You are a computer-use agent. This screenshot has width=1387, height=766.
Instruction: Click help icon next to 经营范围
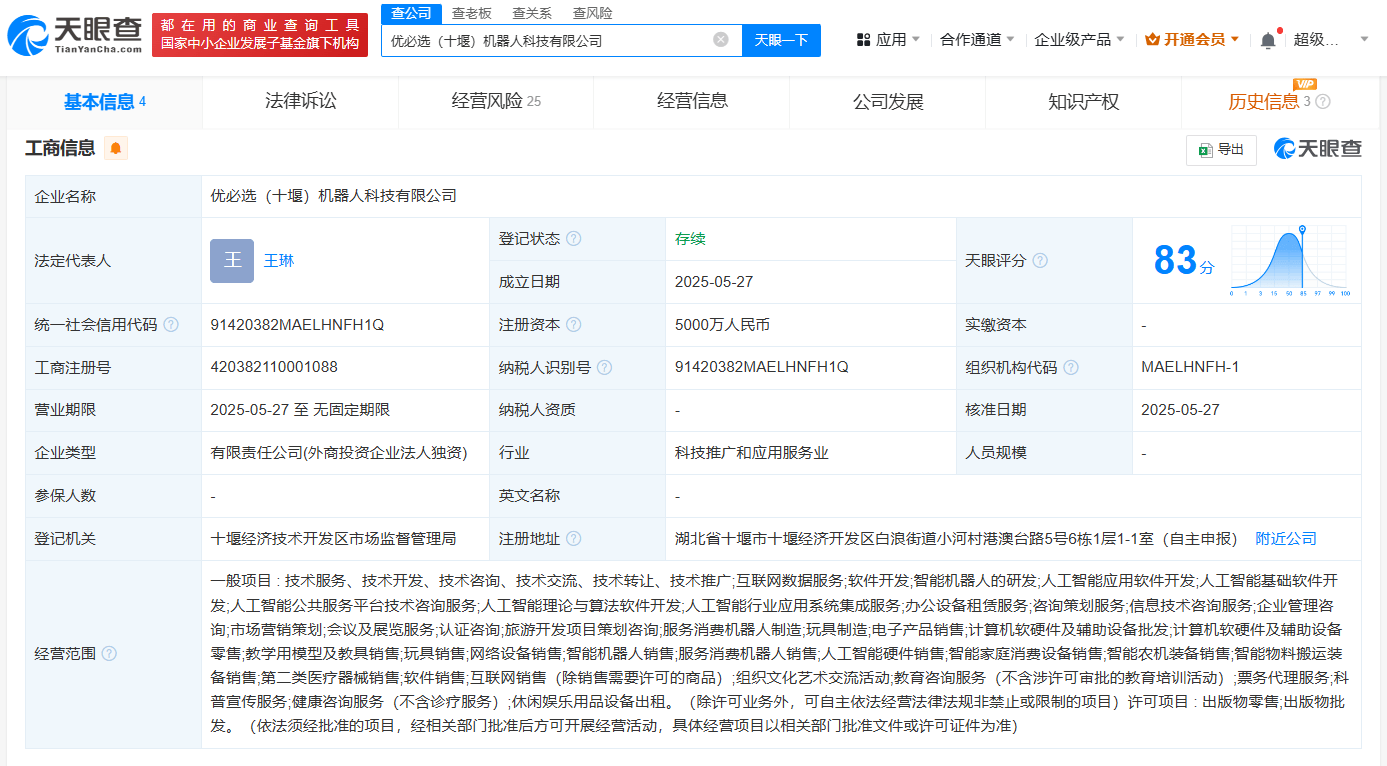[109, 654]
